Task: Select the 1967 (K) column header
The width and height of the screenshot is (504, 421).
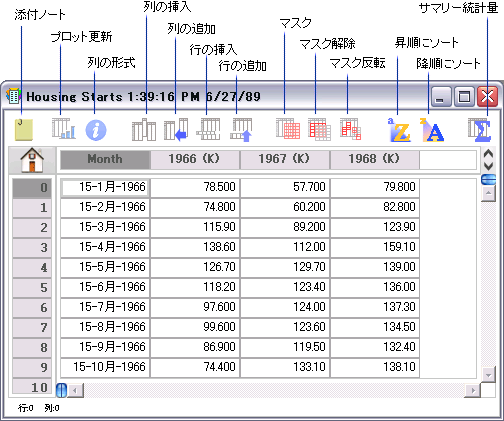Action: coord(284,159)
